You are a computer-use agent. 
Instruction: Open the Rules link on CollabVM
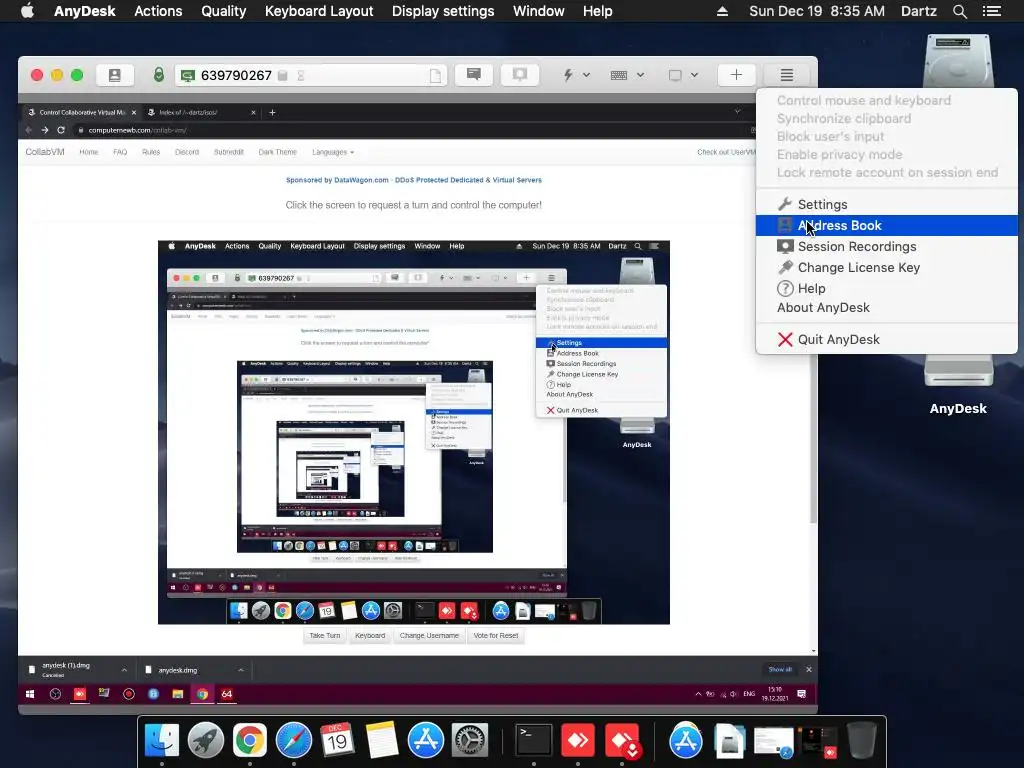click(x=151, y=152)
